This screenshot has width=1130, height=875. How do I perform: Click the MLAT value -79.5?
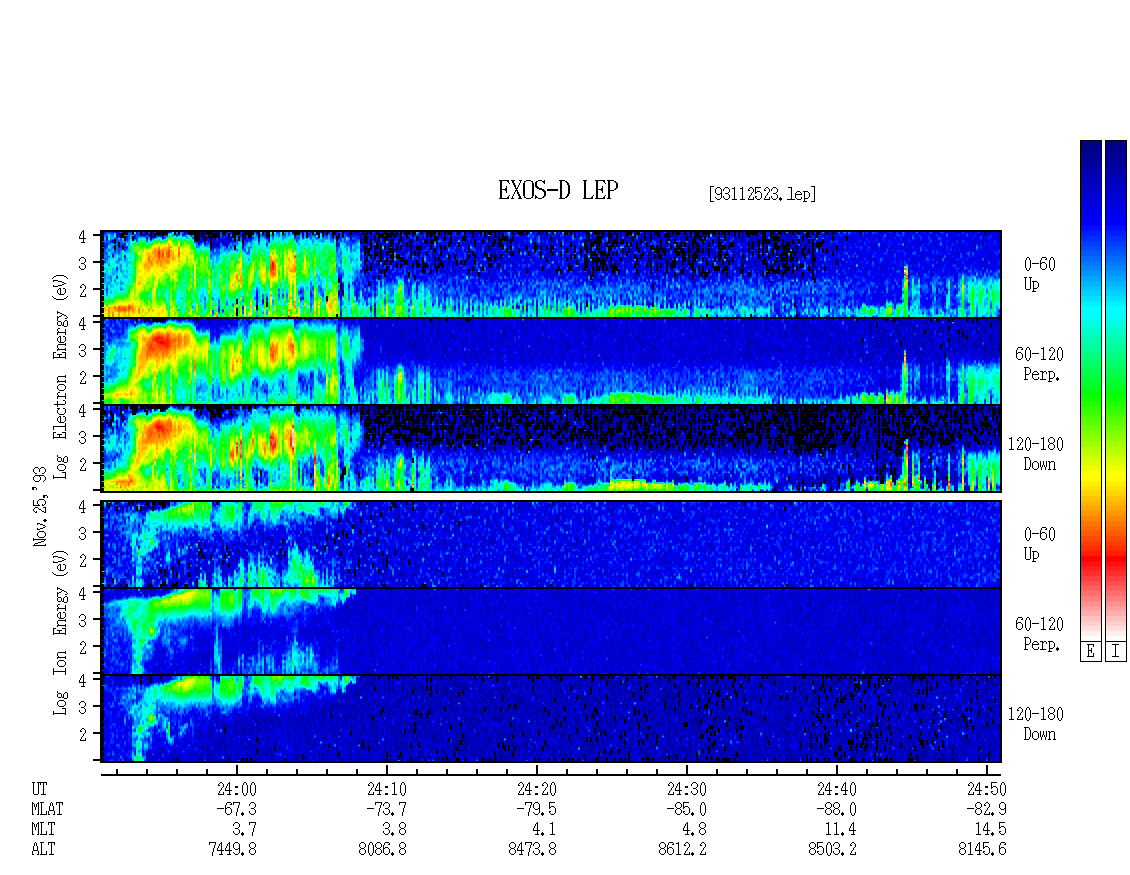pos(536,809)
